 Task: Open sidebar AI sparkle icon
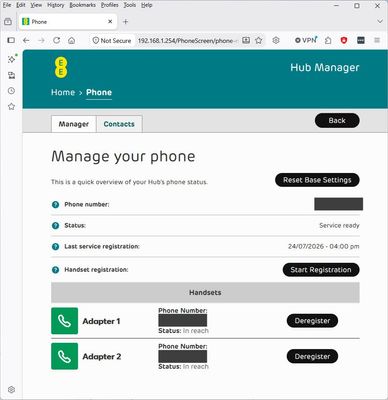point(12,59)
